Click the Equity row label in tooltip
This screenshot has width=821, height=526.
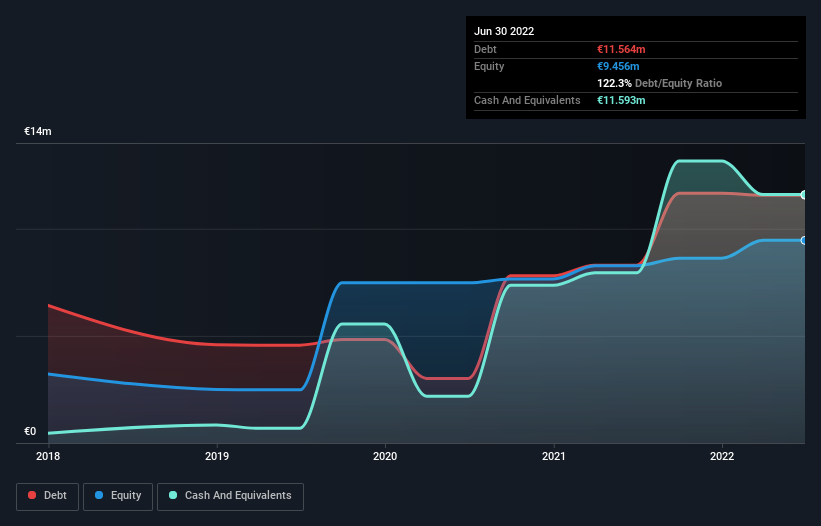tap(489, 66)
